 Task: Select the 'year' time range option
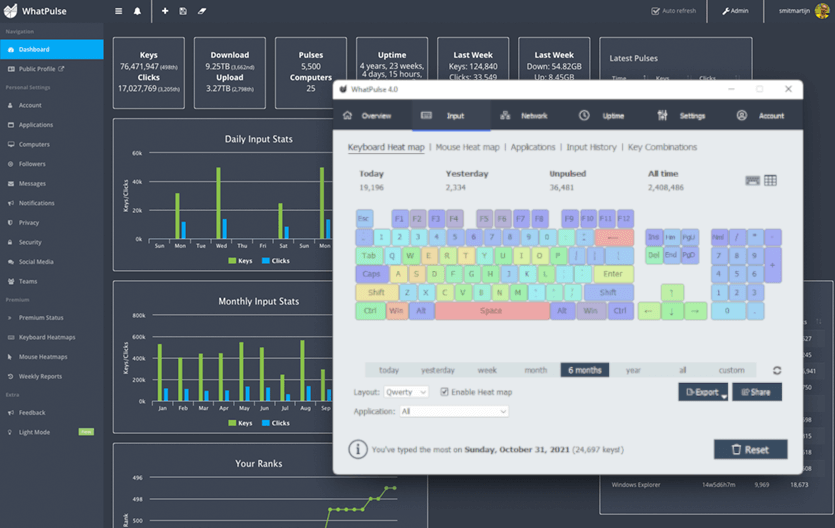point(633,370)
